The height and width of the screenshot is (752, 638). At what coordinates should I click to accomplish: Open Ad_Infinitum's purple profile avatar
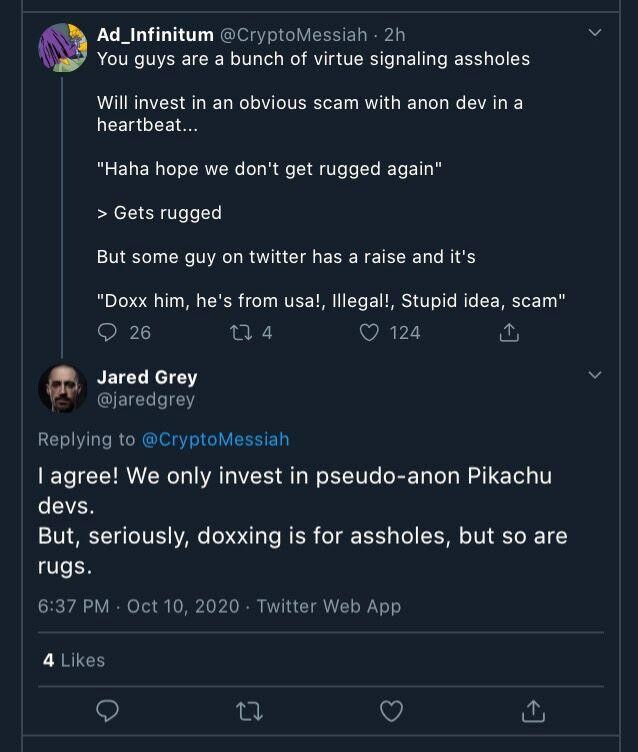62,47
